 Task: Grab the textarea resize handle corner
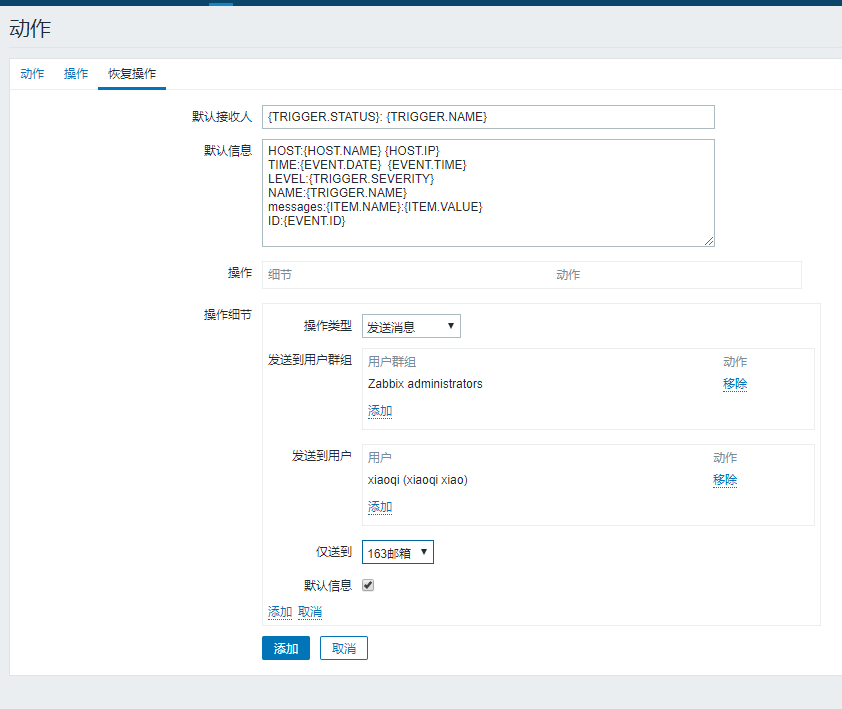(x=709, y=241)
